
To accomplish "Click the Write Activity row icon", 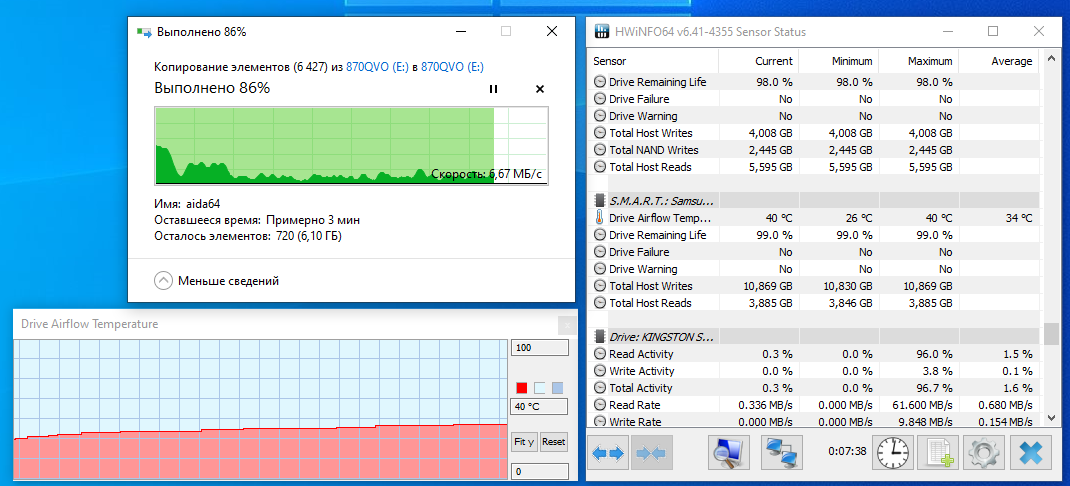I will [600, 371].
